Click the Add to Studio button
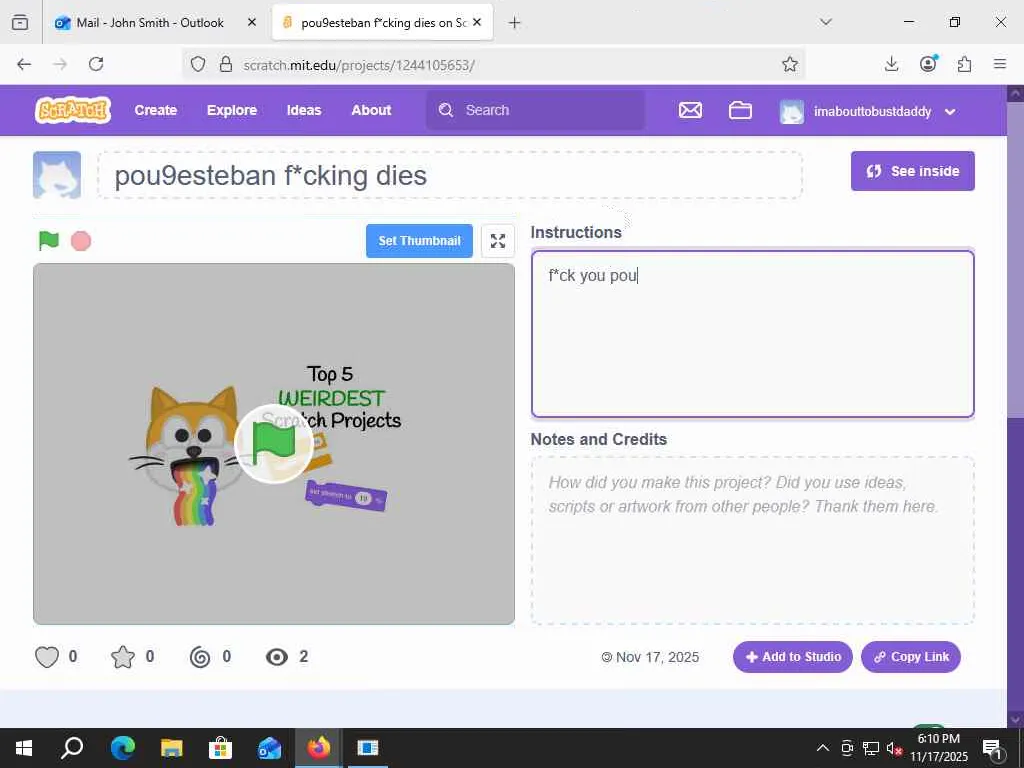 coord(793,657)
